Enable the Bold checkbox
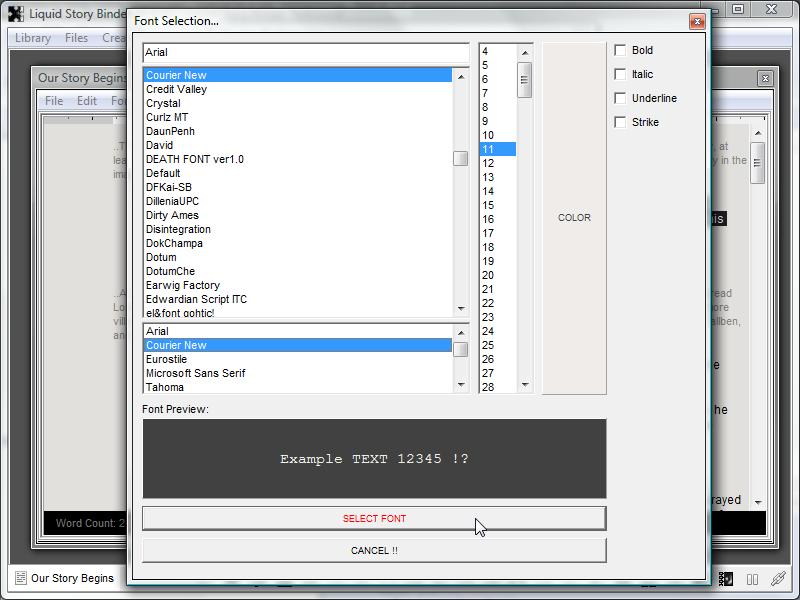The height and width of the screenshot is (600, 800). point(620,50)
